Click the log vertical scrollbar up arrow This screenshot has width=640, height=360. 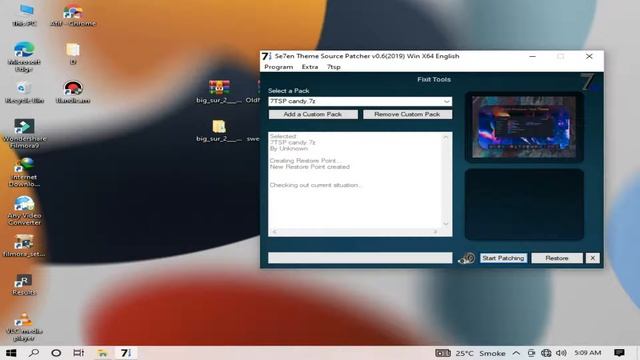point(446,138)
